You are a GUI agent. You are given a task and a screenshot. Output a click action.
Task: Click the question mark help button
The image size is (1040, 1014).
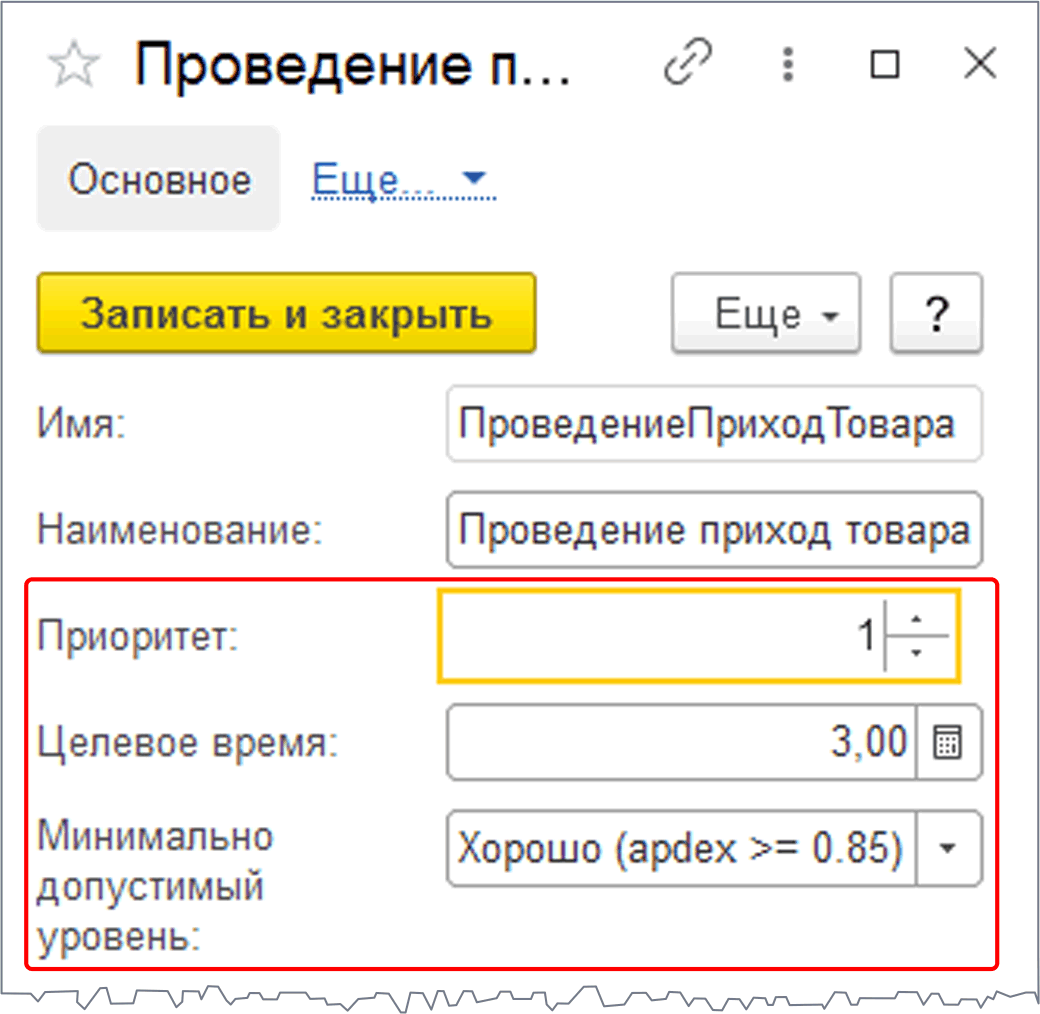[x=936, y=314]
